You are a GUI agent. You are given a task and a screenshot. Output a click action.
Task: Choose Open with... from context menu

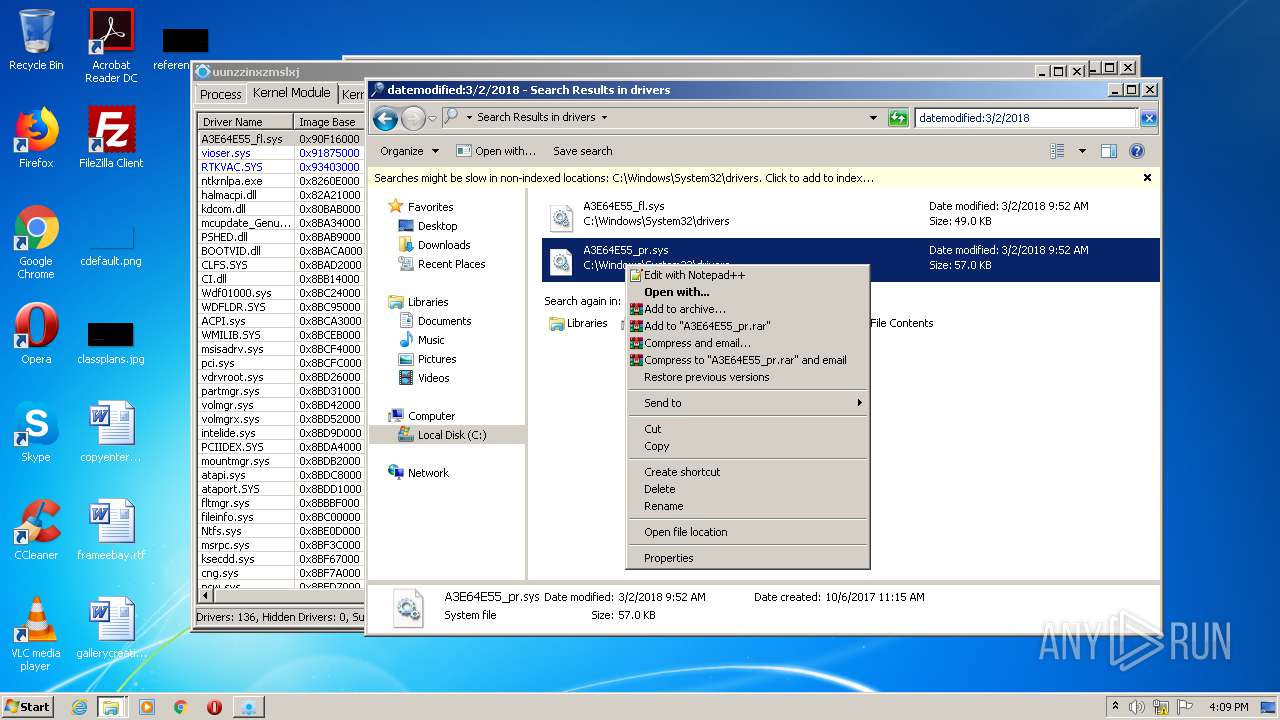[x=747, y=292]
